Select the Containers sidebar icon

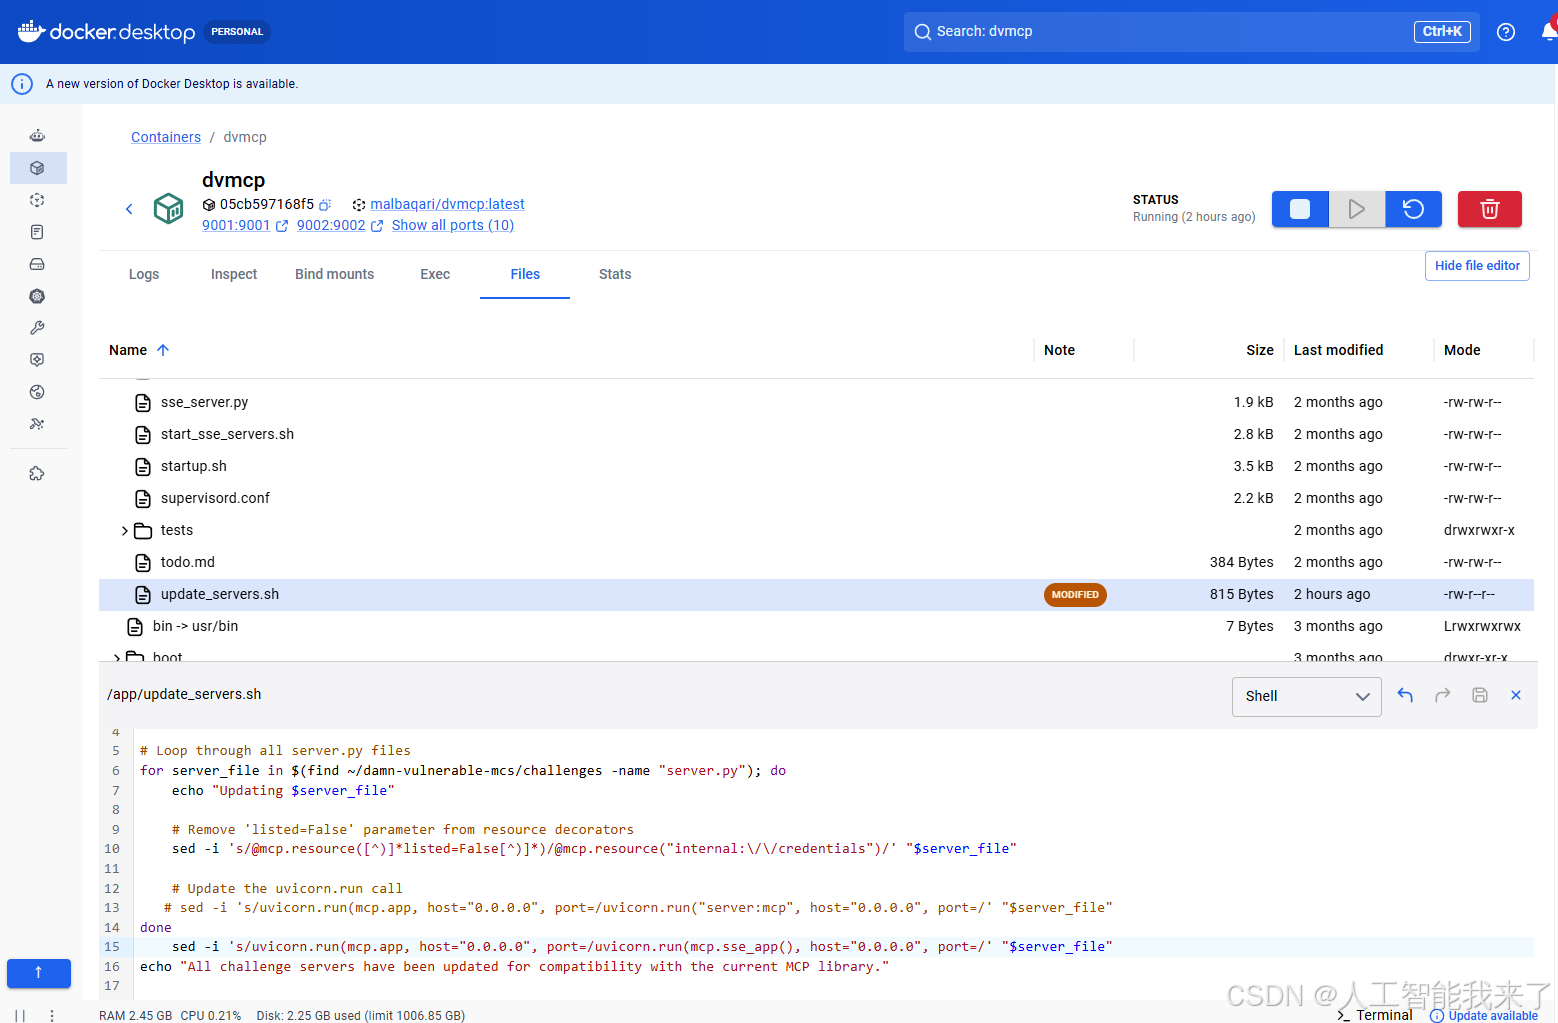point(37,168)
